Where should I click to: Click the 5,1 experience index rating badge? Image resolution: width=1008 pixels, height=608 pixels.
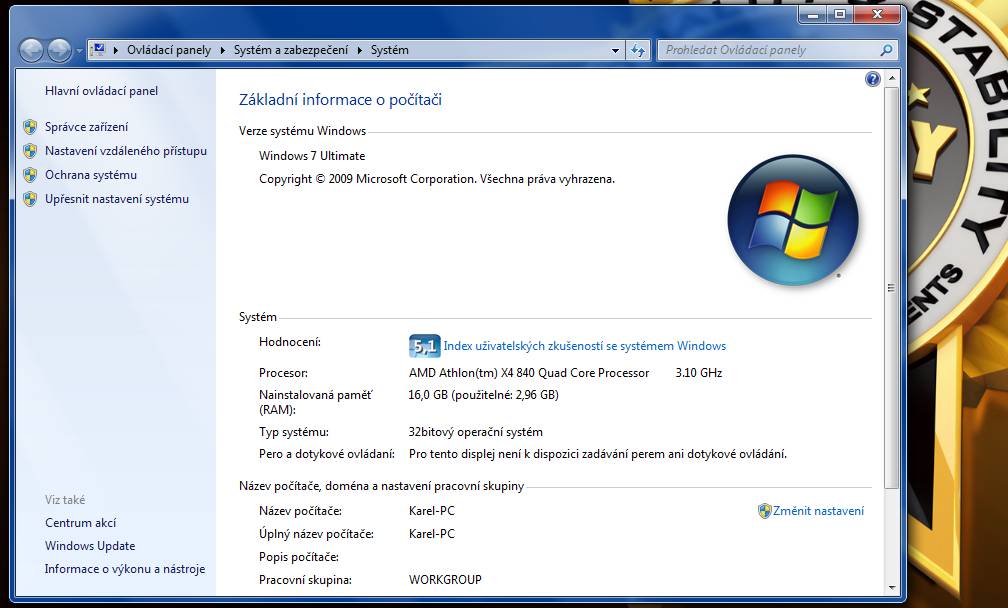pos(424,346)
